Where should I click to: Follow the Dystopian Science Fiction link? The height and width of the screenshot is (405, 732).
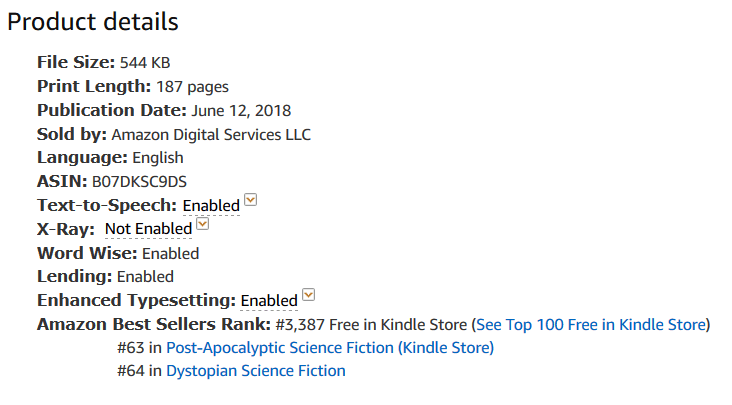(x=255, y=371)
